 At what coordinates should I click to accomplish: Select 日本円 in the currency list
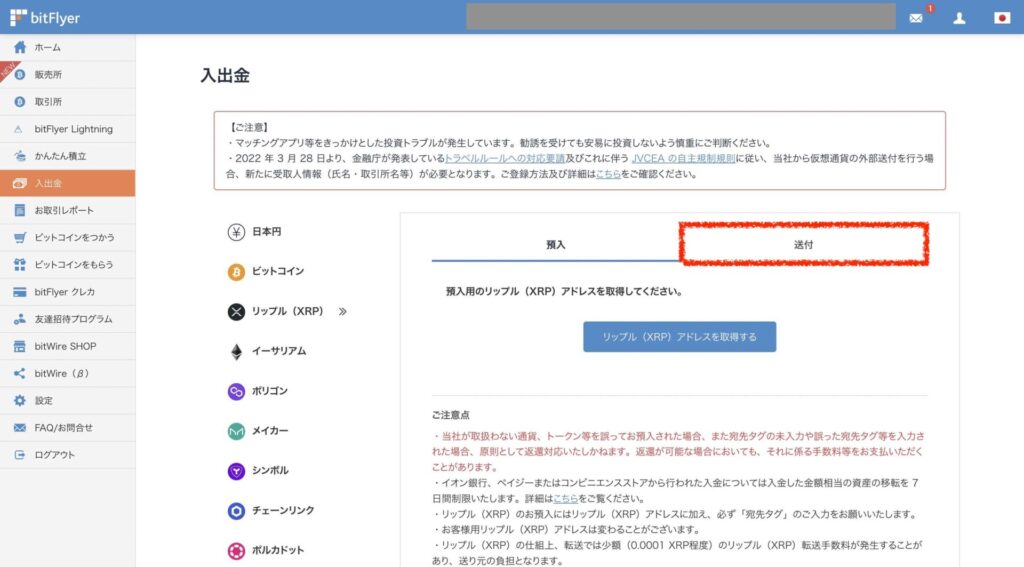(x=266, y=232)
